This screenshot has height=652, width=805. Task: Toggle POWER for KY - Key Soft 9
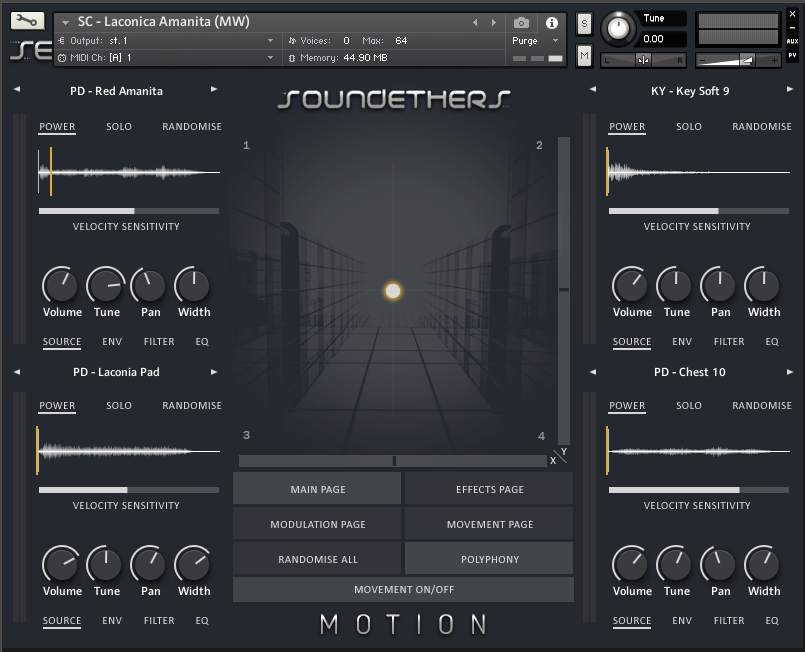click(627, 127)
